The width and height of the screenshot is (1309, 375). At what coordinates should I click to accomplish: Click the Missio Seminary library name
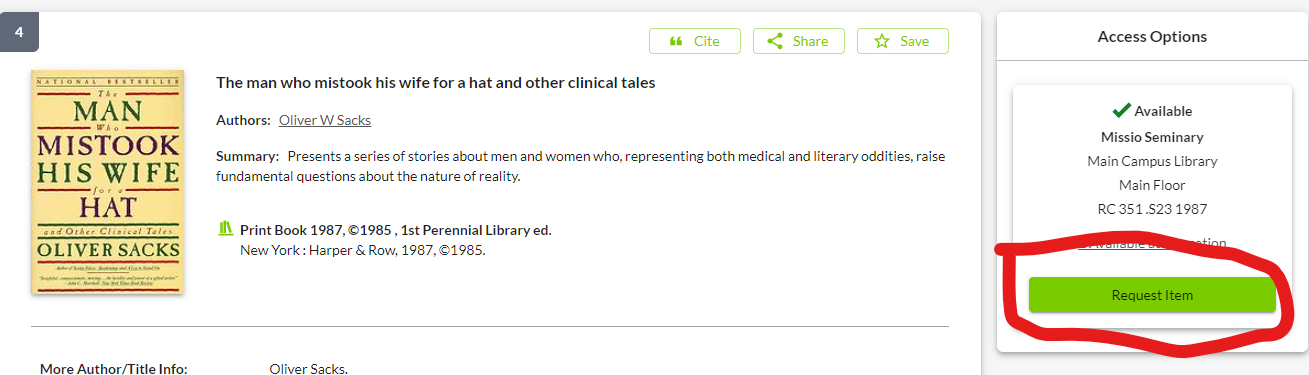(x=1152, y=137)
